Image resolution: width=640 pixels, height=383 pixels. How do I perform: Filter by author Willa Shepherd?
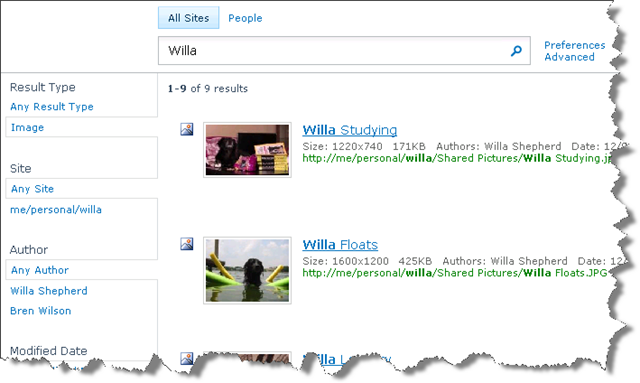[x=49, y=291]
